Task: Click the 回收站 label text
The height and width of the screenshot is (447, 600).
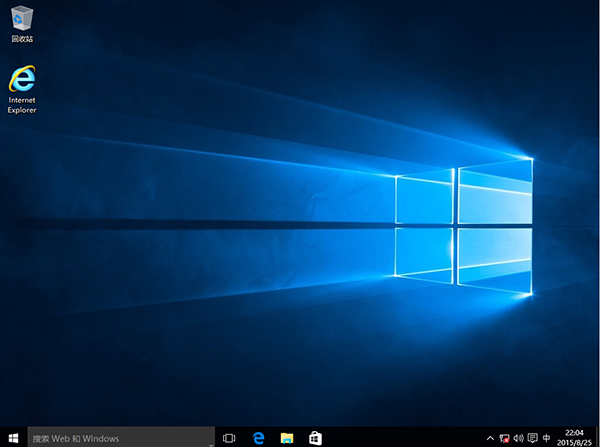Action: (21, 39)
